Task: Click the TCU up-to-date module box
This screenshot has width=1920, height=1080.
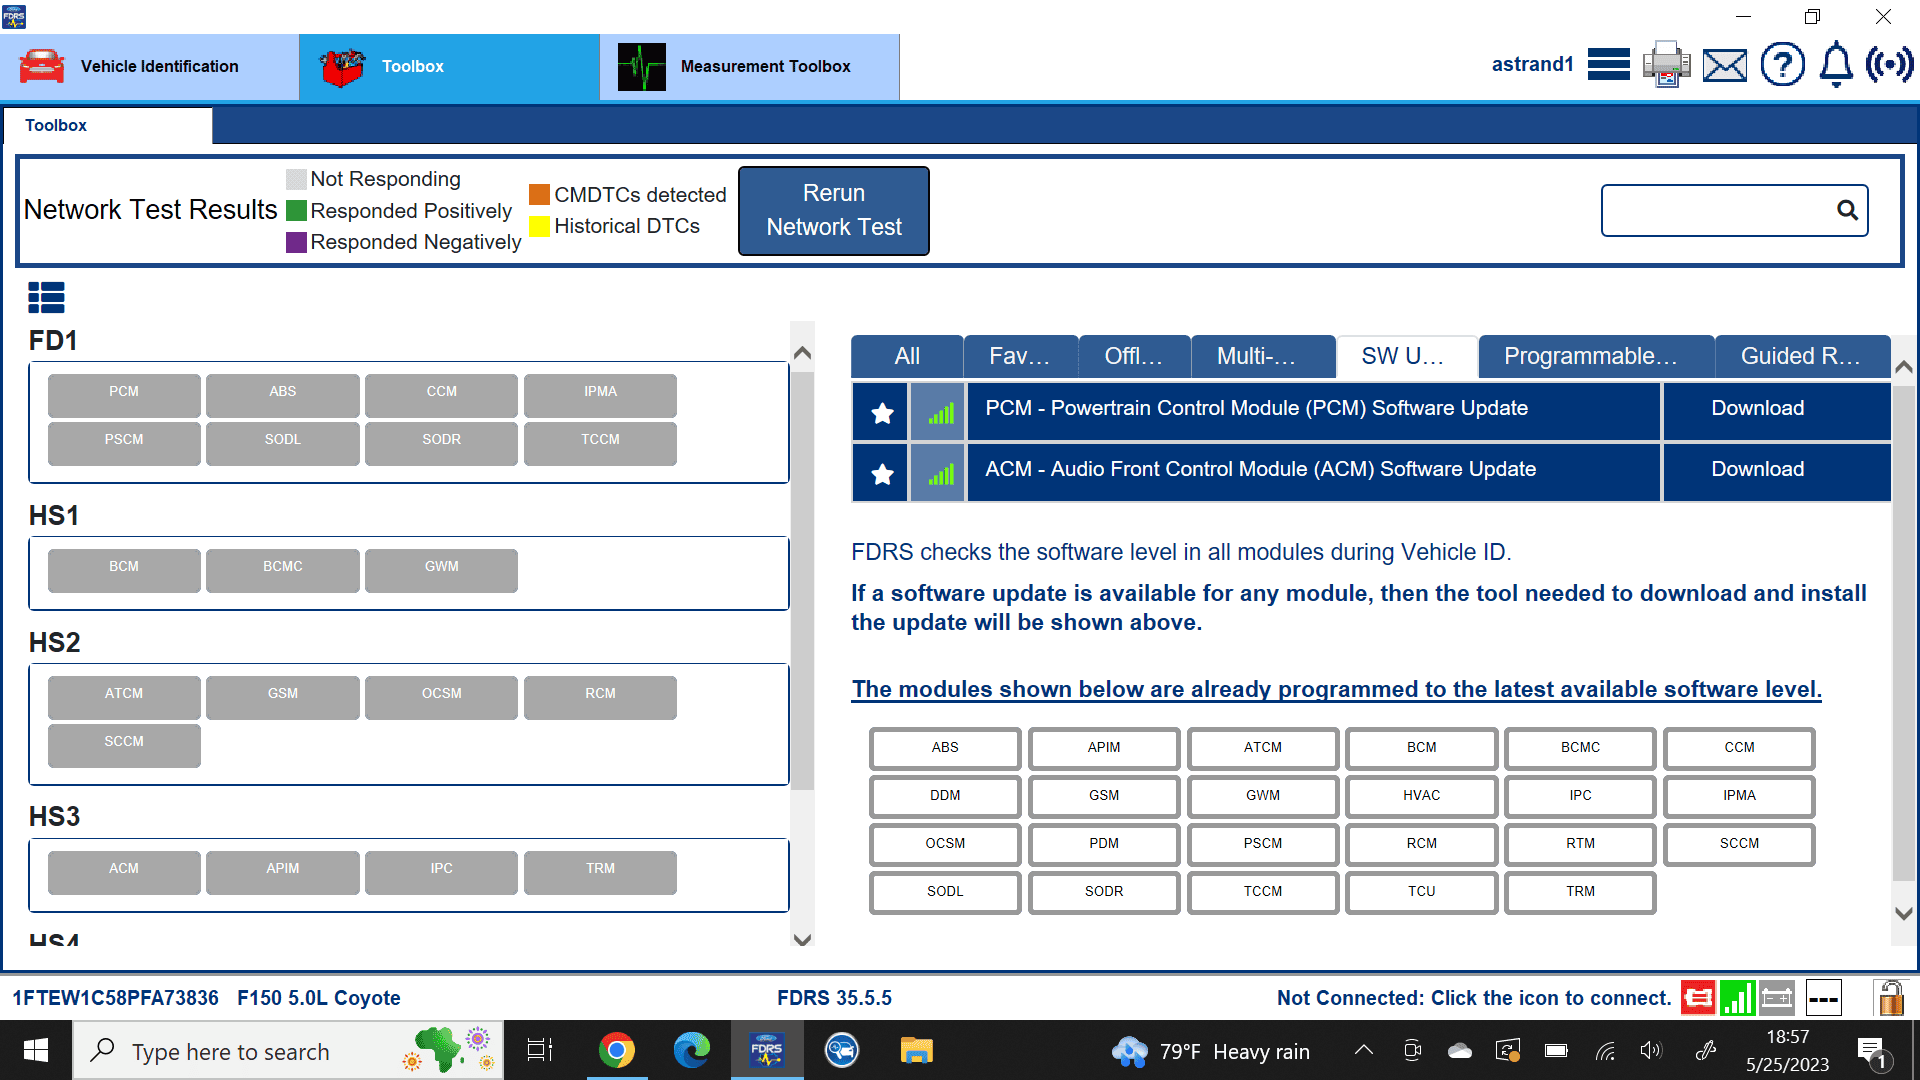Action: point(1421,892)
